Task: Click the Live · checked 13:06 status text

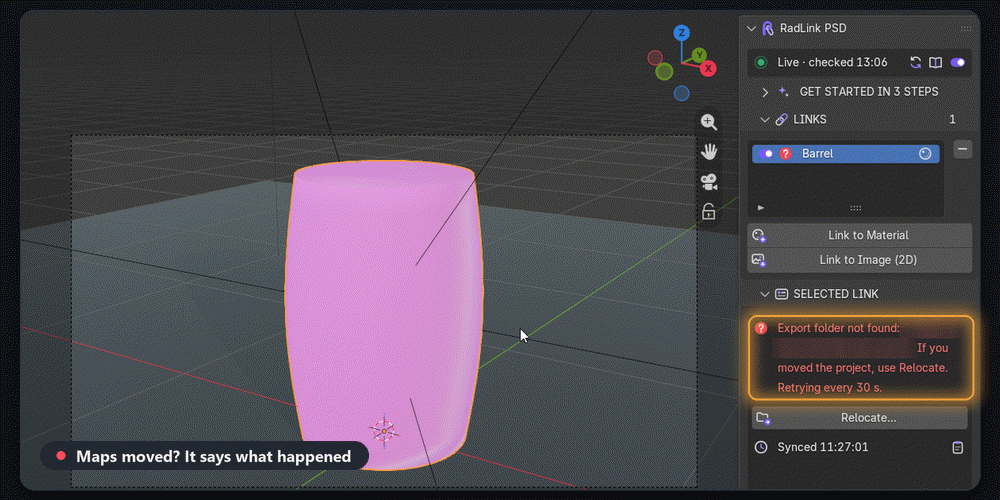Action: pyautogui.click(x=832, y=62)
